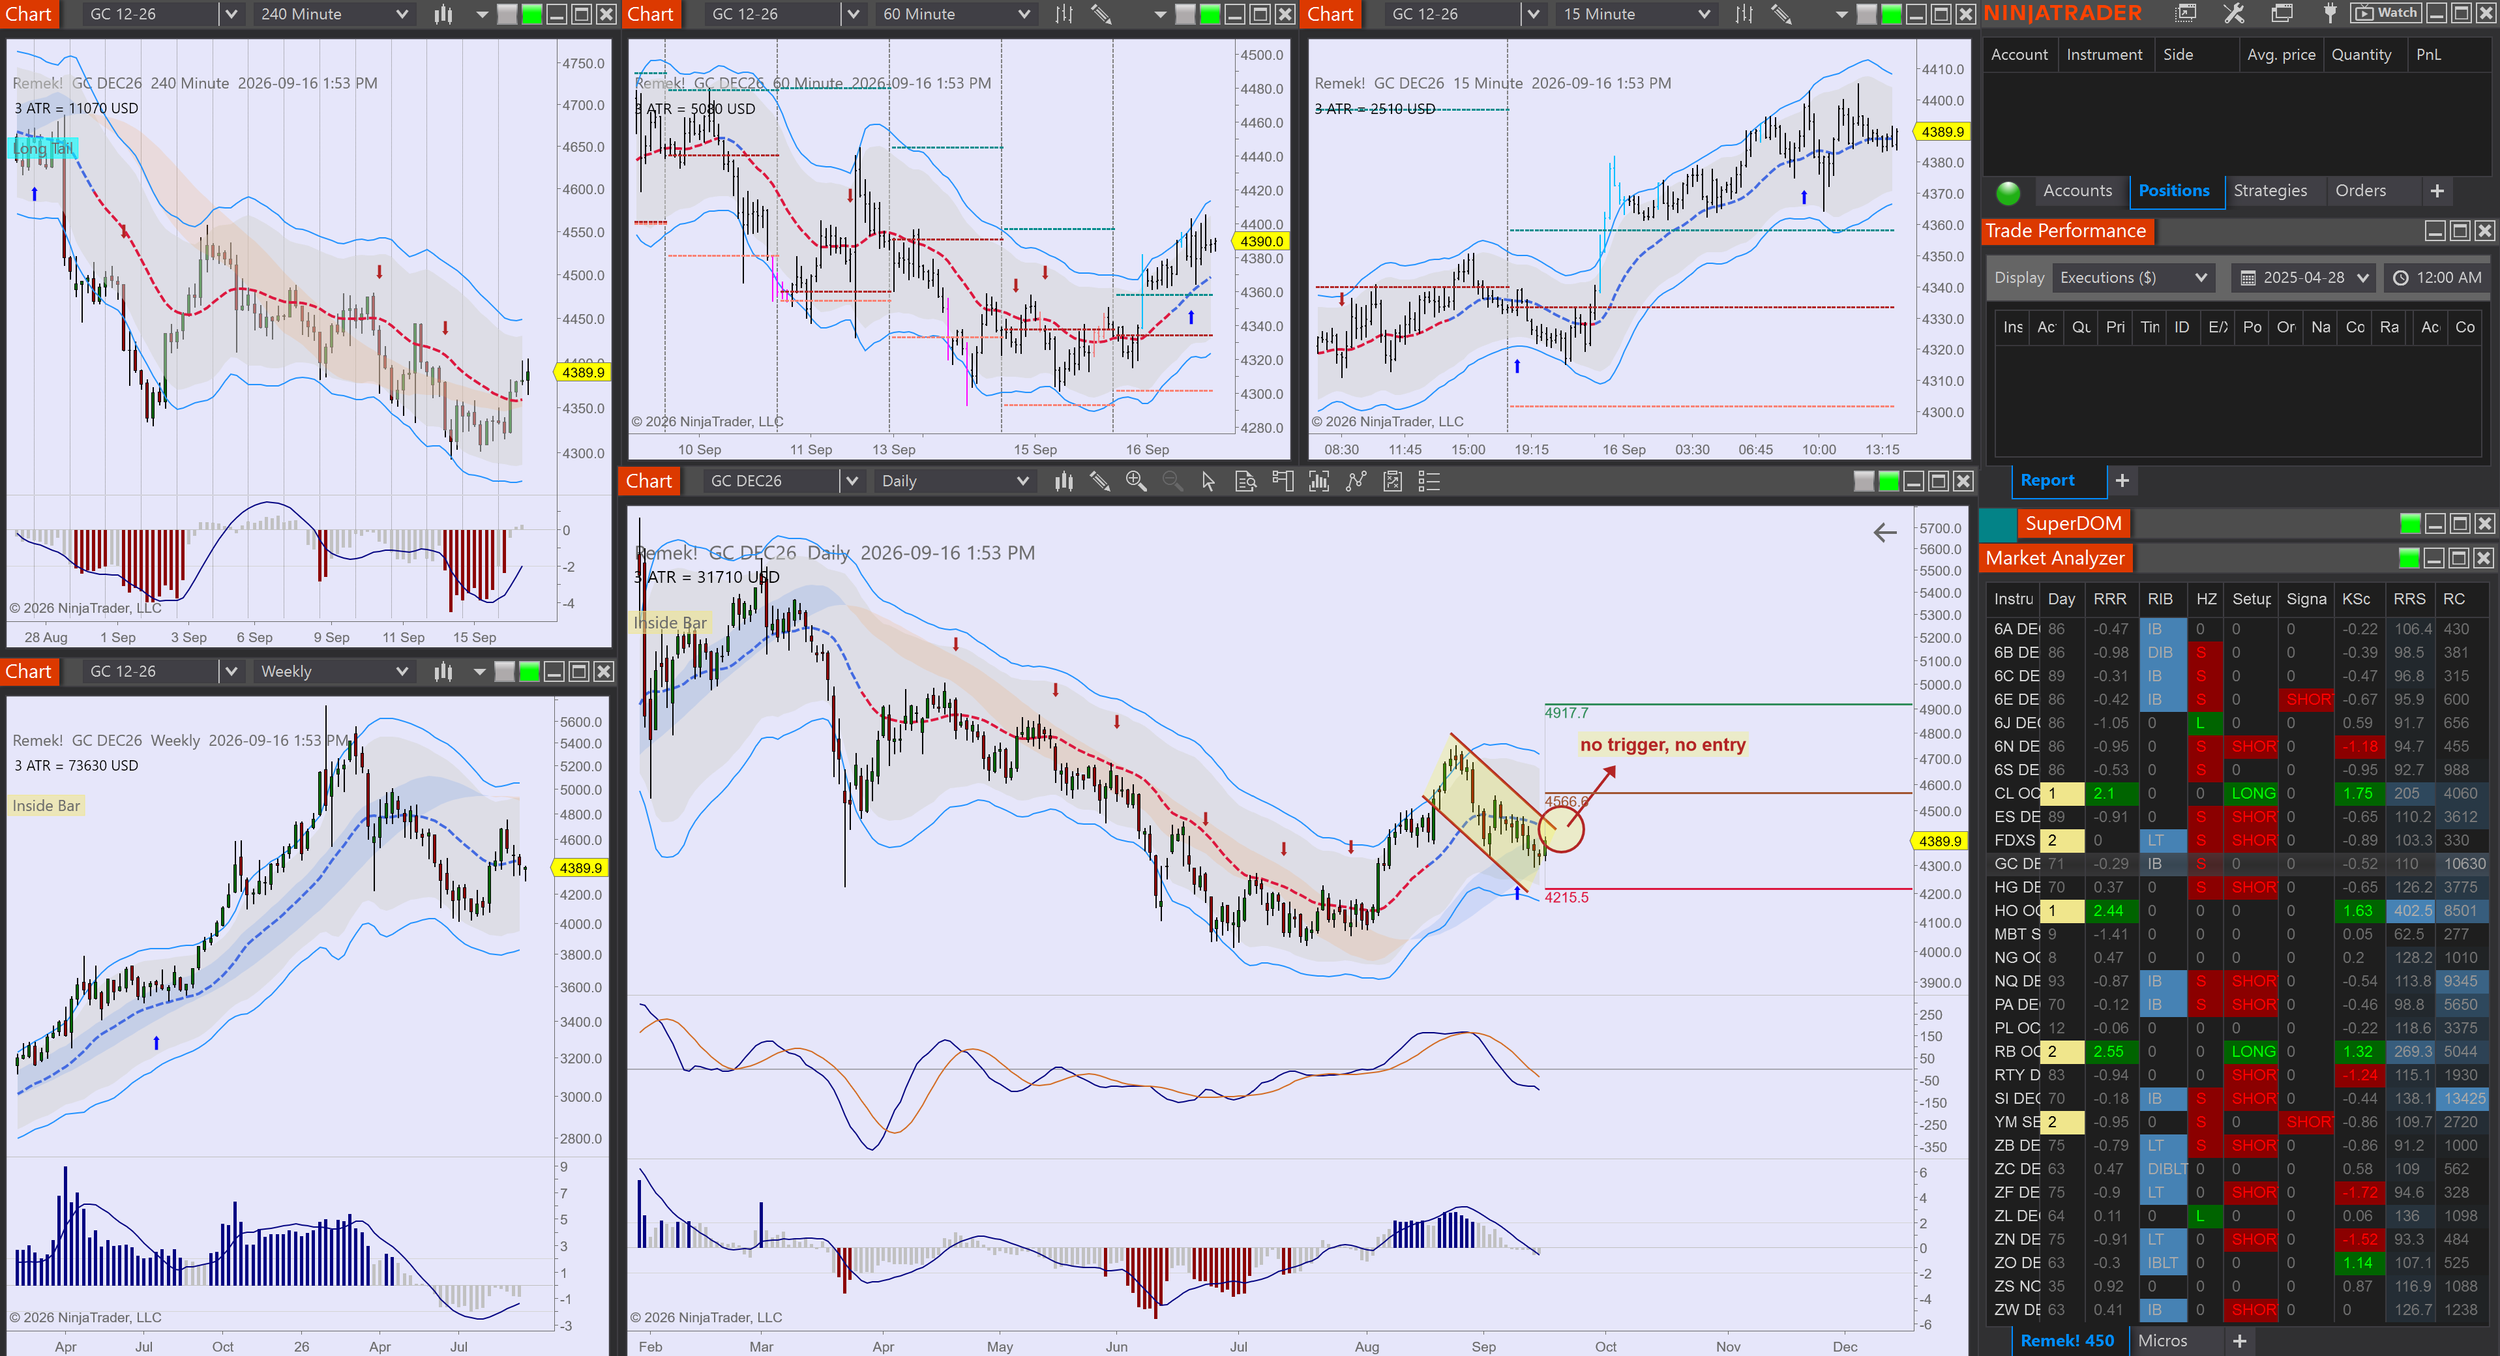Open the Indicators icon in Daily chart
Screen dimensions: 2500x1356
[x=1320, y=481]
